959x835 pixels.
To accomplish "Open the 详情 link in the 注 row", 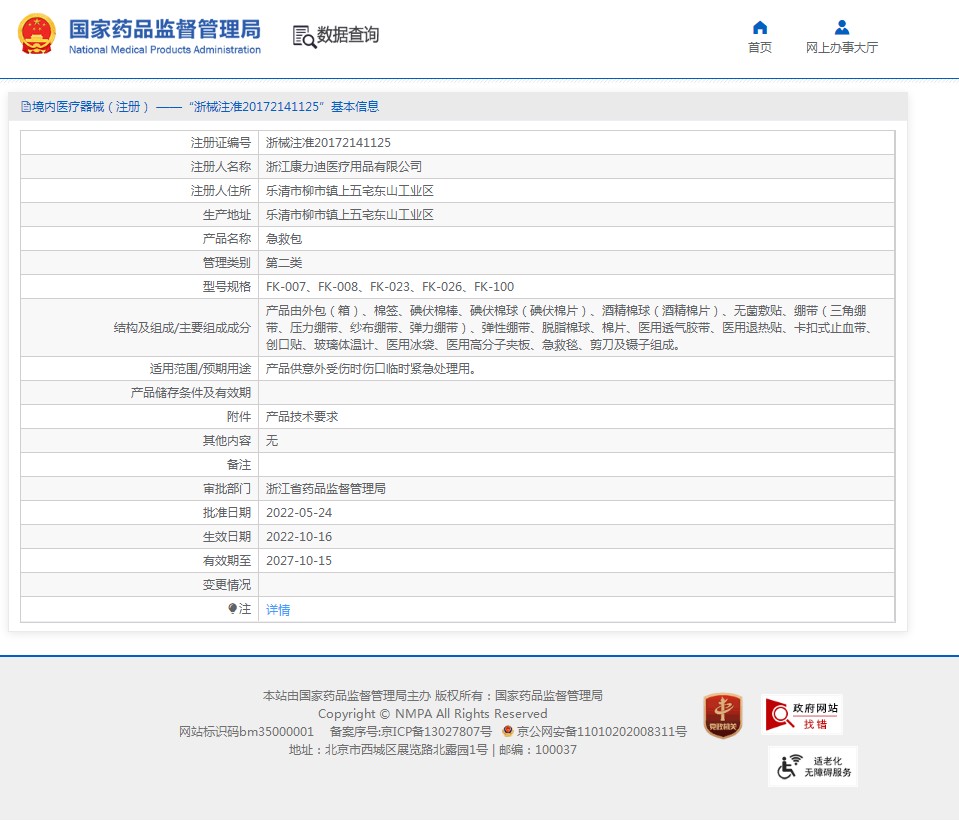I will pos(278,610).
